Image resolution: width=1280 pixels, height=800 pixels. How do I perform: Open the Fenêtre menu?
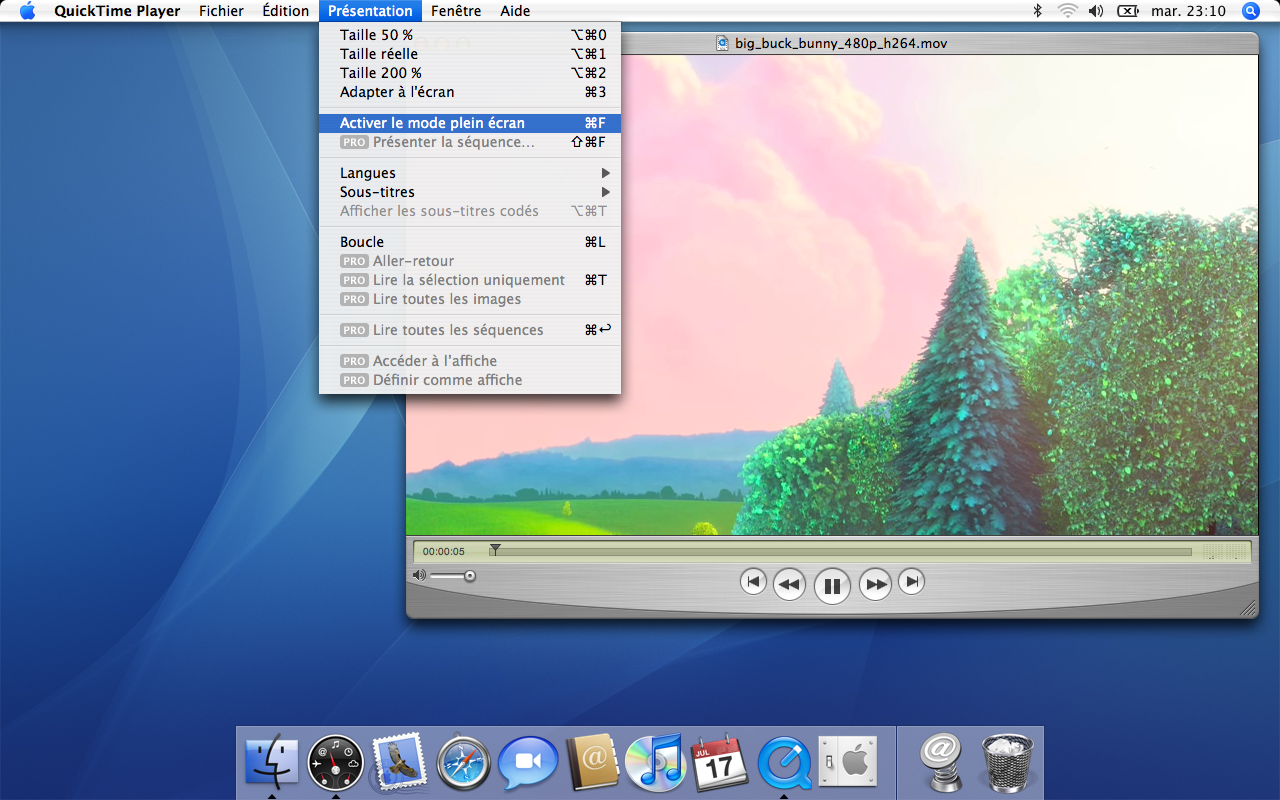[456, 11]
